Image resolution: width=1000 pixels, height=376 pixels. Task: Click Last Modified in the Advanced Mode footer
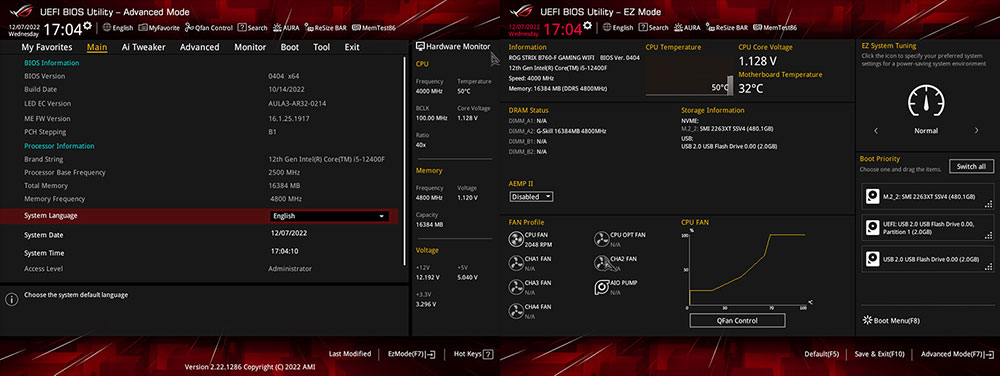coord(349,354)
